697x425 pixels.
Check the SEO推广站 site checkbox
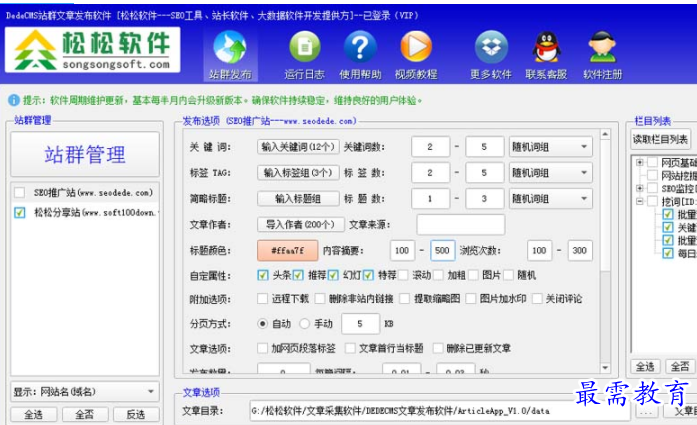(x=20, y=192)
